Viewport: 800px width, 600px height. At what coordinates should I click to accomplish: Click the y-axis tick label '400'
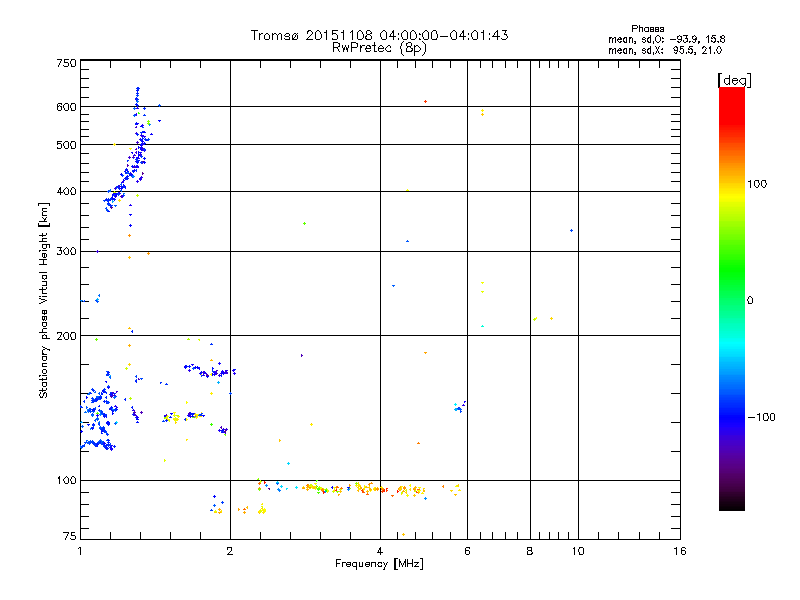coord(66,191)
